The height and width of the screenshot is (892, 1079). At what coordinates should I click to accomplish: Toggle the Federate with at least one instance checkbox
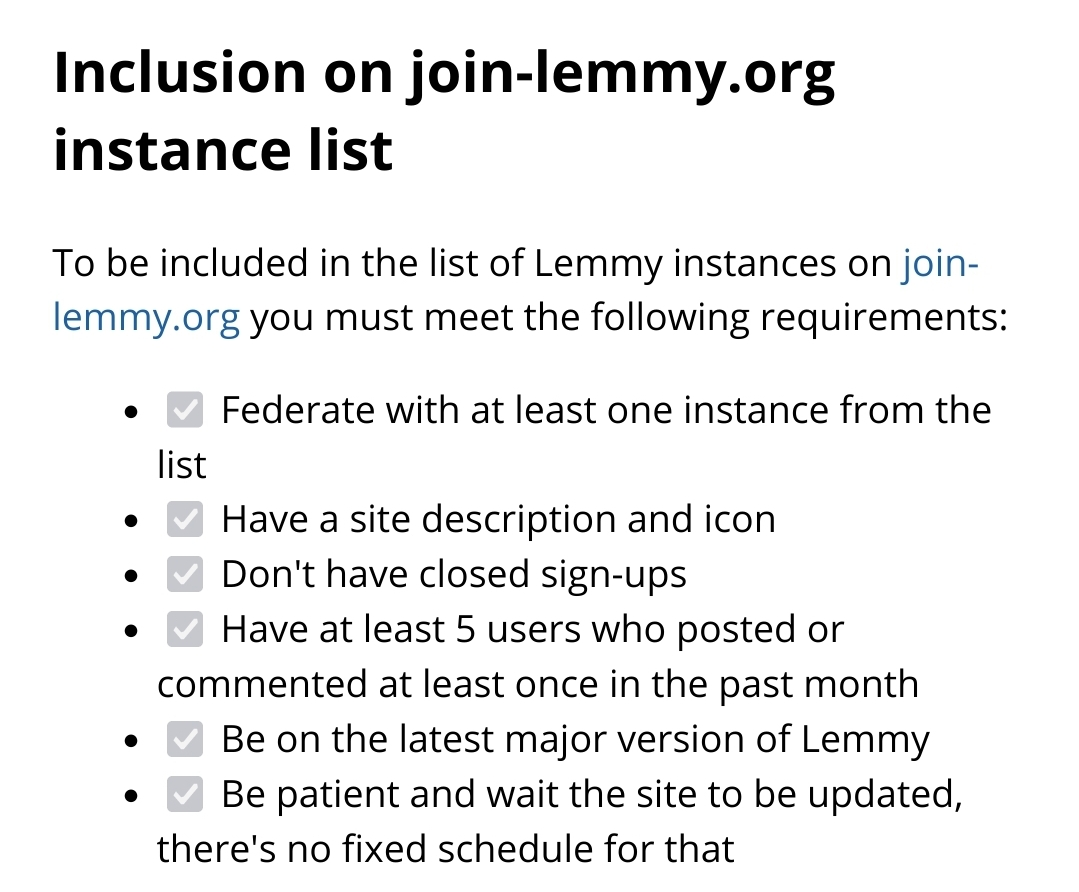pyautogui.click(x=184, y=410)
